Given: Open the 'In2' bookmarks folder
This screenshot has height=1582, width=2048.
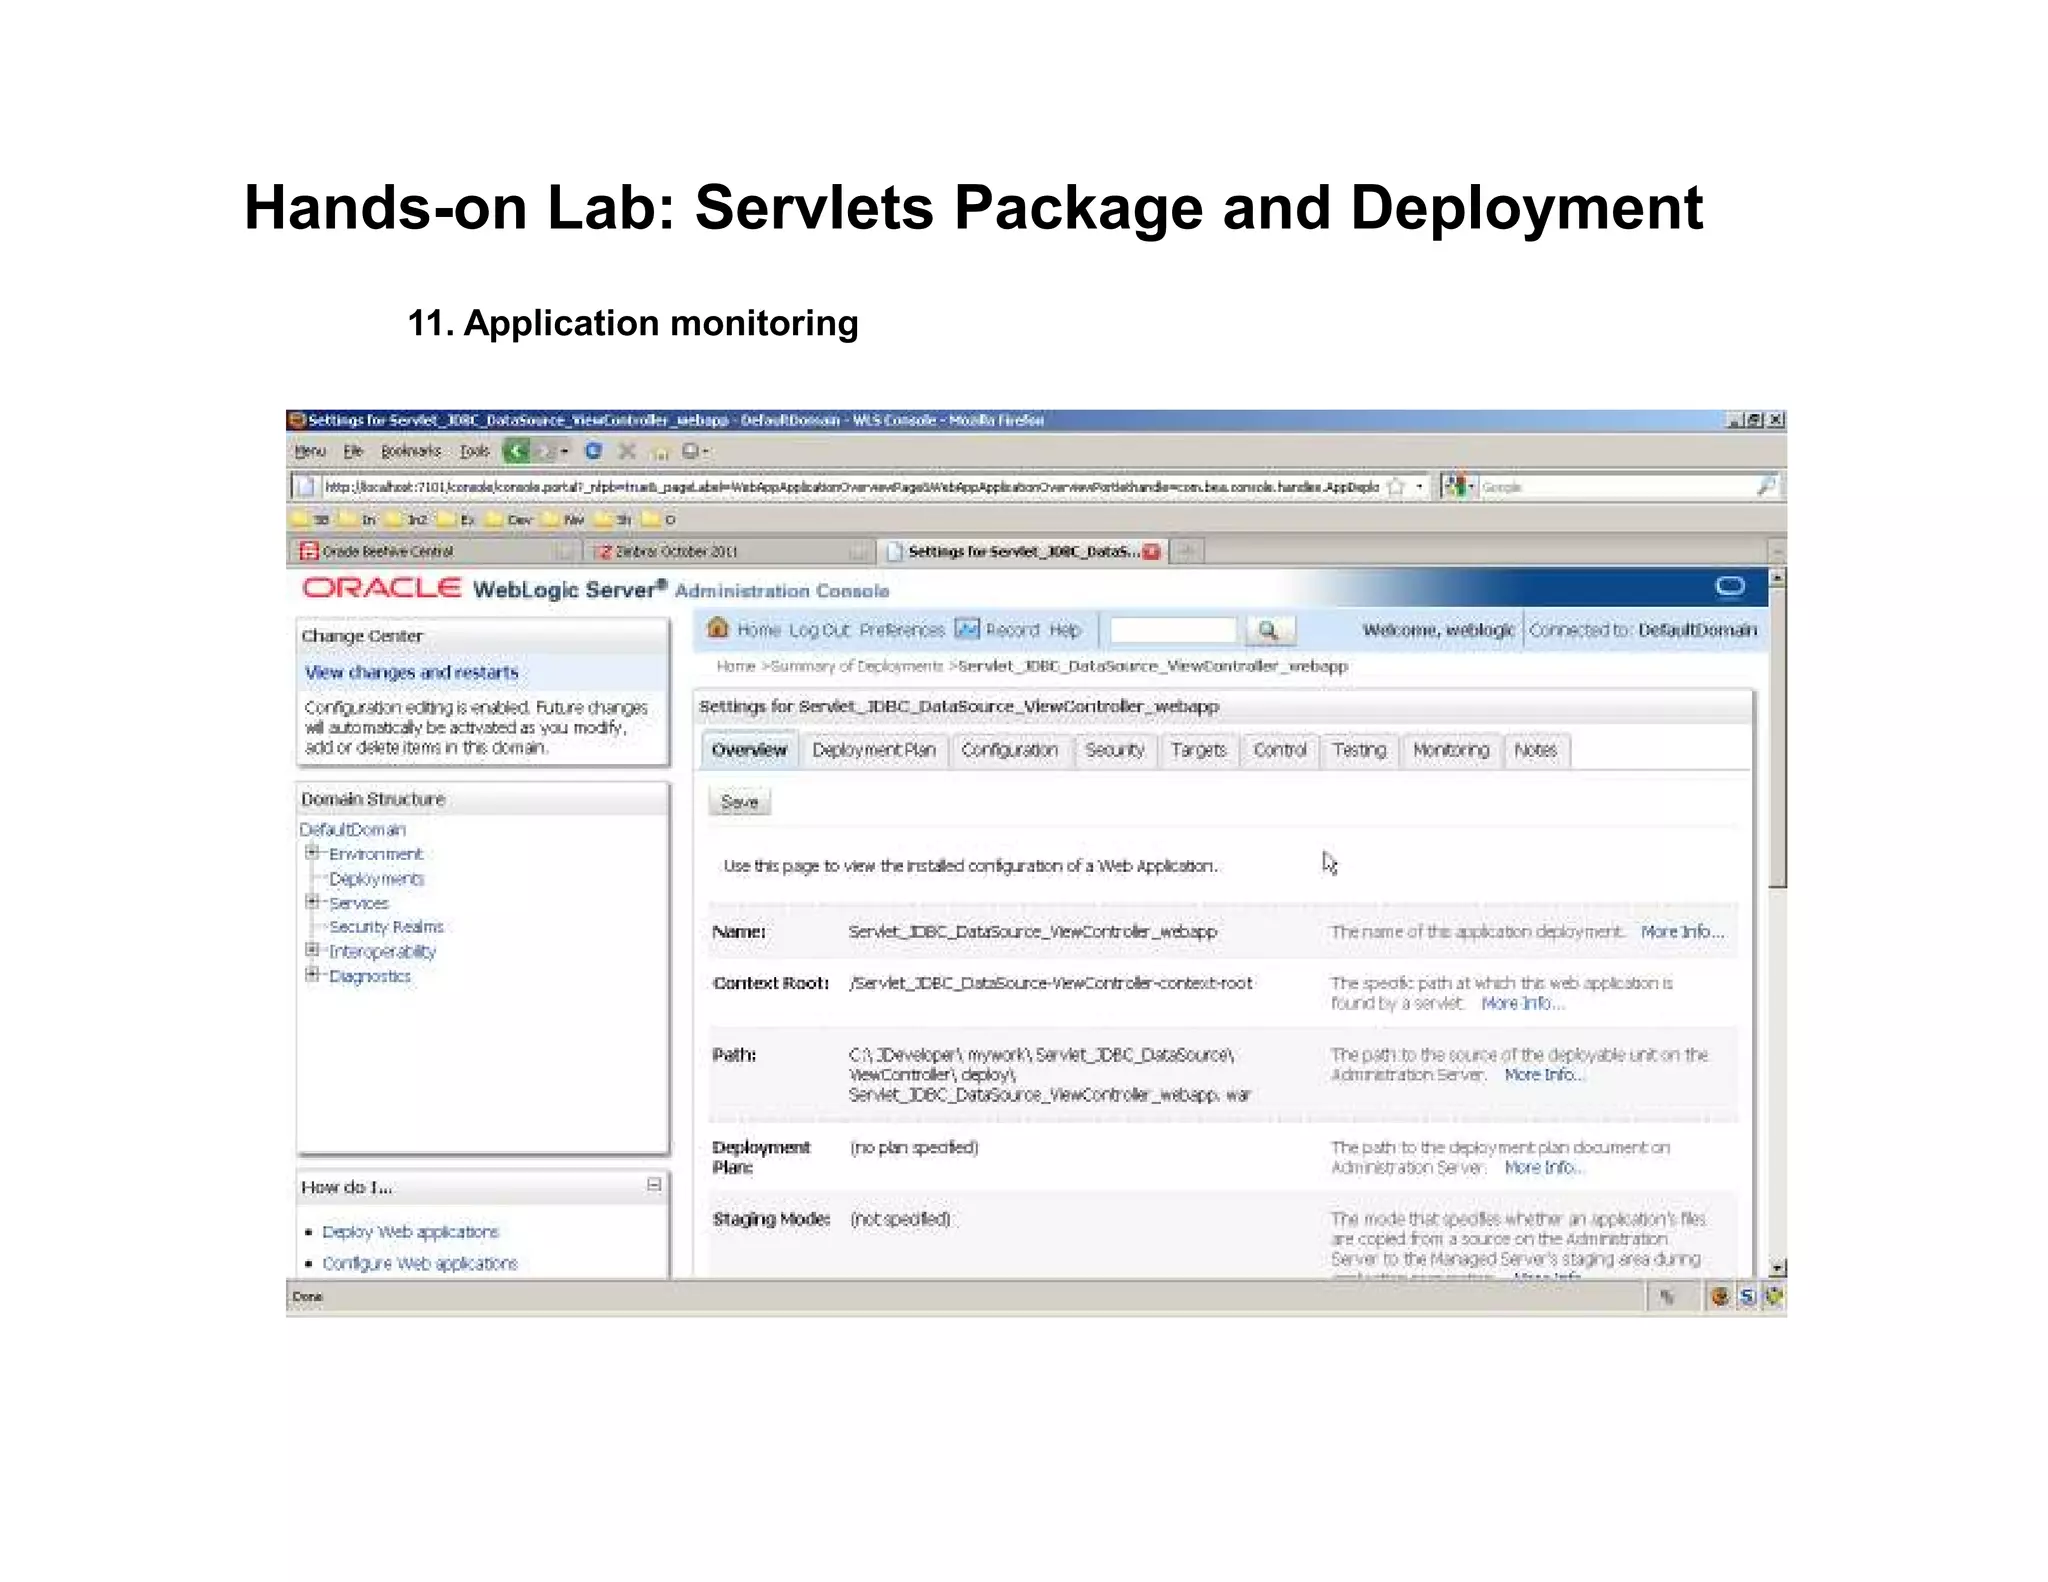Looking at the screenshot, I should pos(407,520).
